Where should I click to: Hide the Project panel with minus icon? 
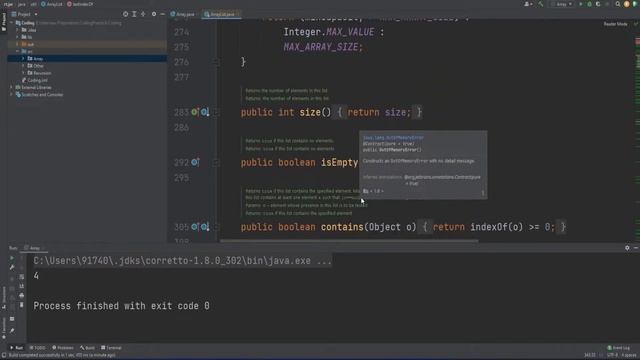coord(162,14)
